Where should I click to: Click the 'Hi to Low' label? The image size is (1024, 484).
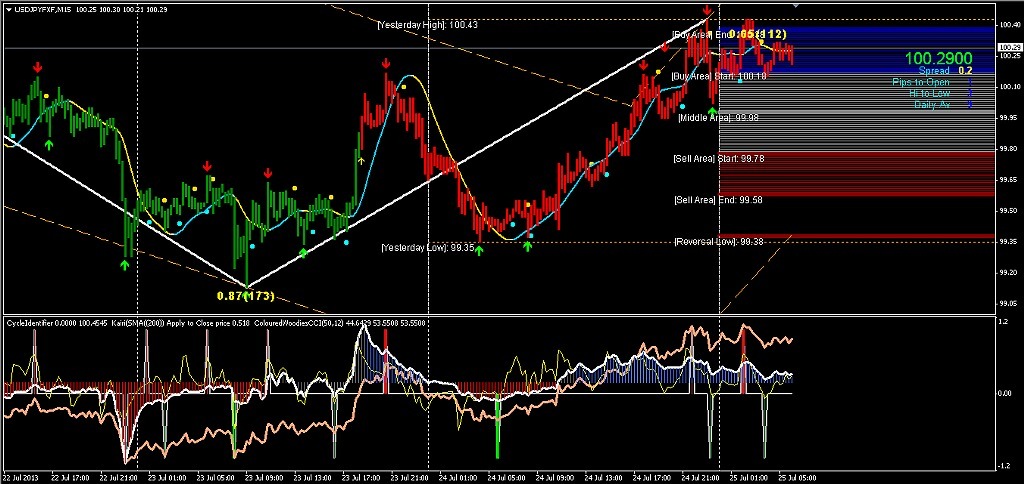click(929, 93)
